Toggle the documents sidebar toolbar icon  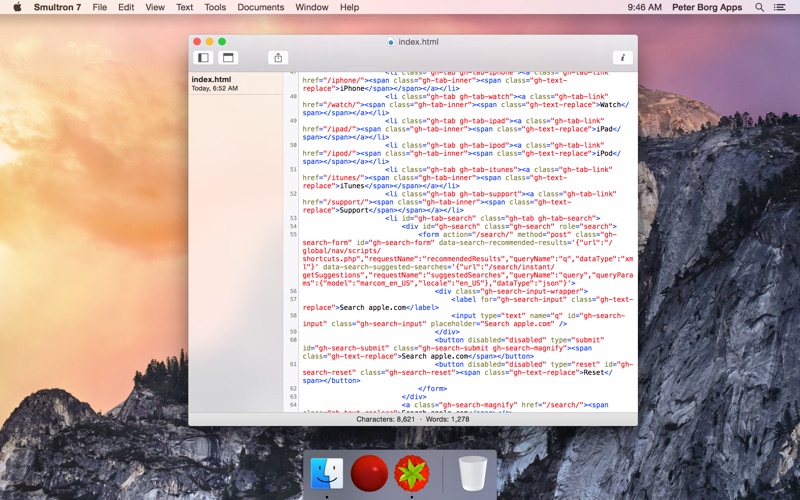203,58
